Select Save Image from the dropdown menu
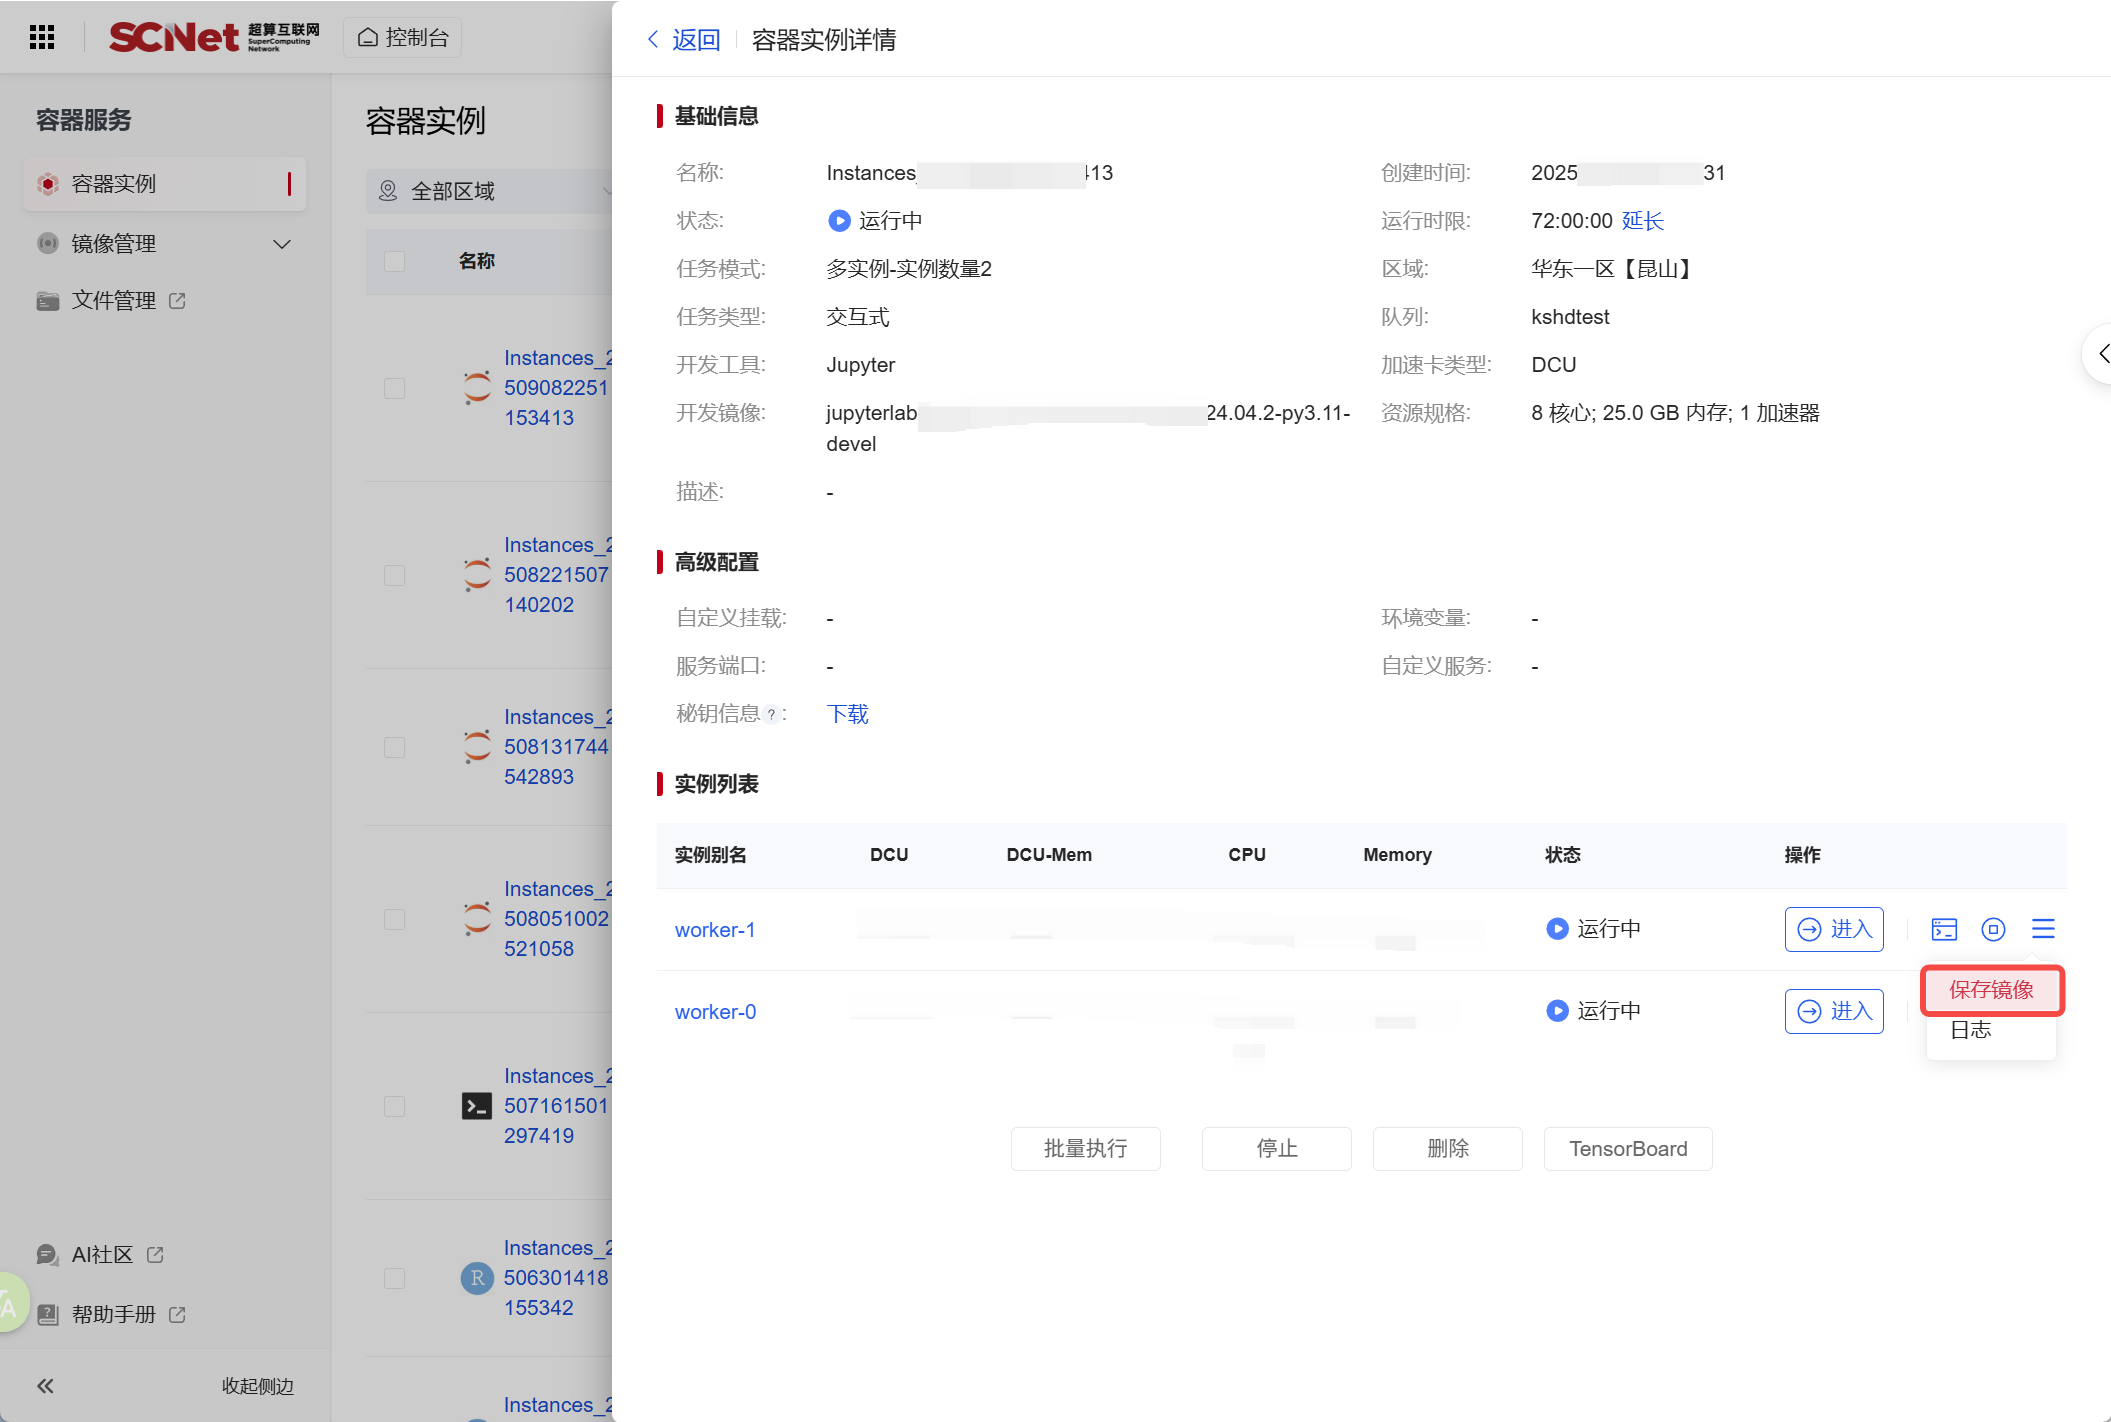 (1991, 990)
